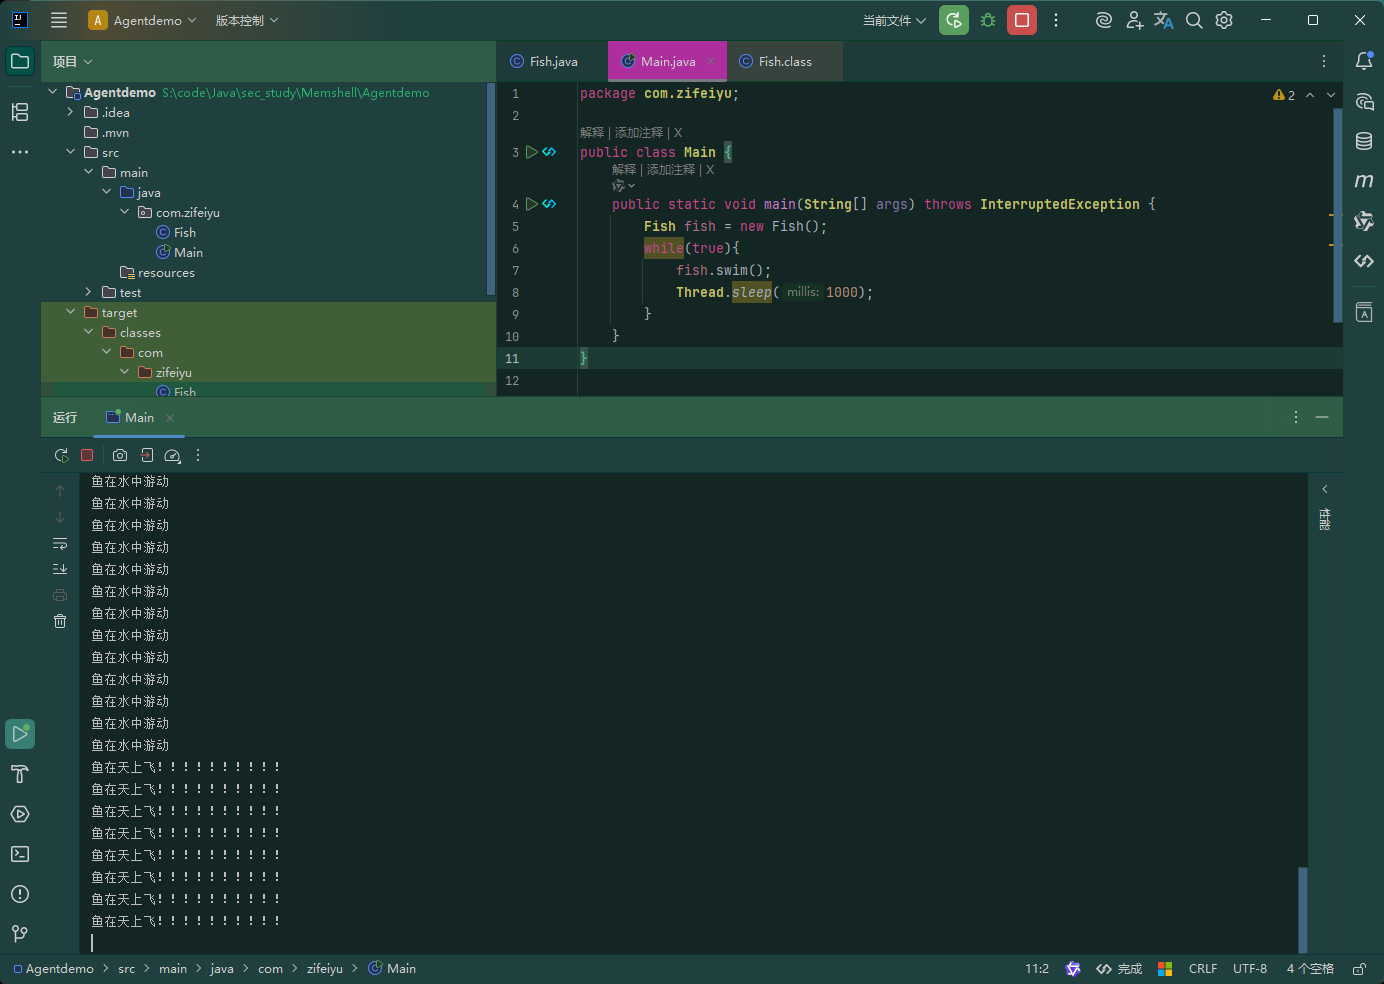
Task: Click the console vertical scrollbar thumb
Action: 1303,909
